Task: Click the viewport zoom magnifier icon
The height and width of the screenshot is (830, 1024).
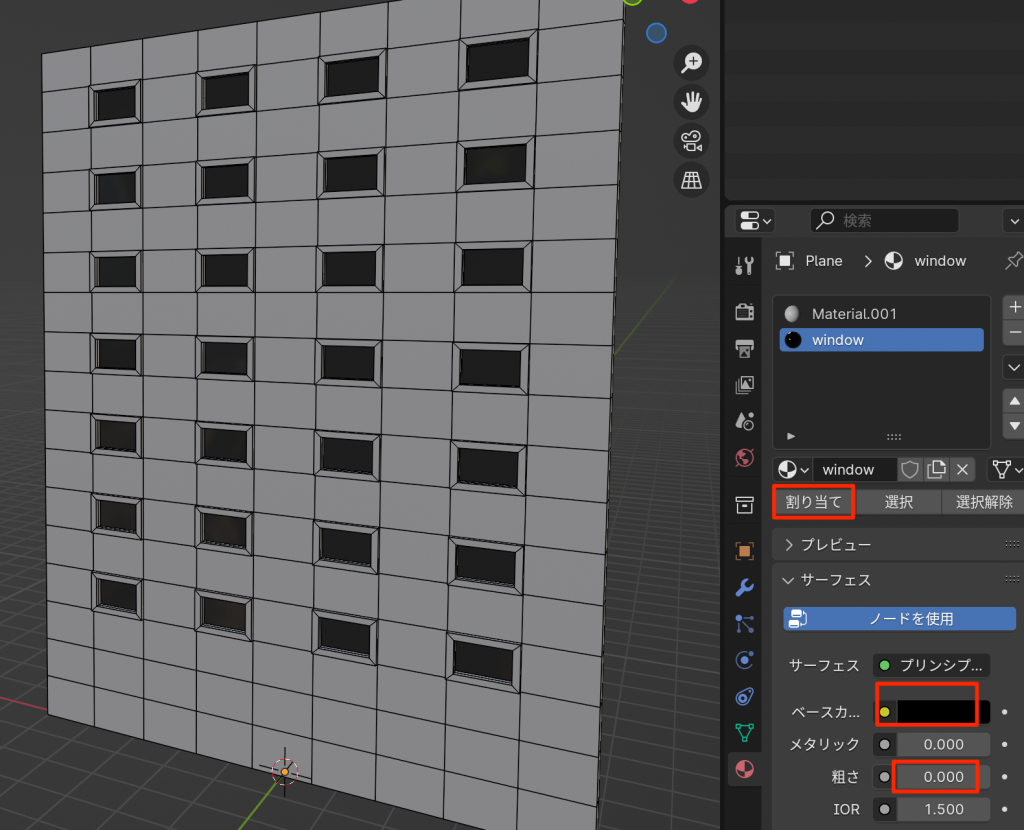Action: coord(691,62)
